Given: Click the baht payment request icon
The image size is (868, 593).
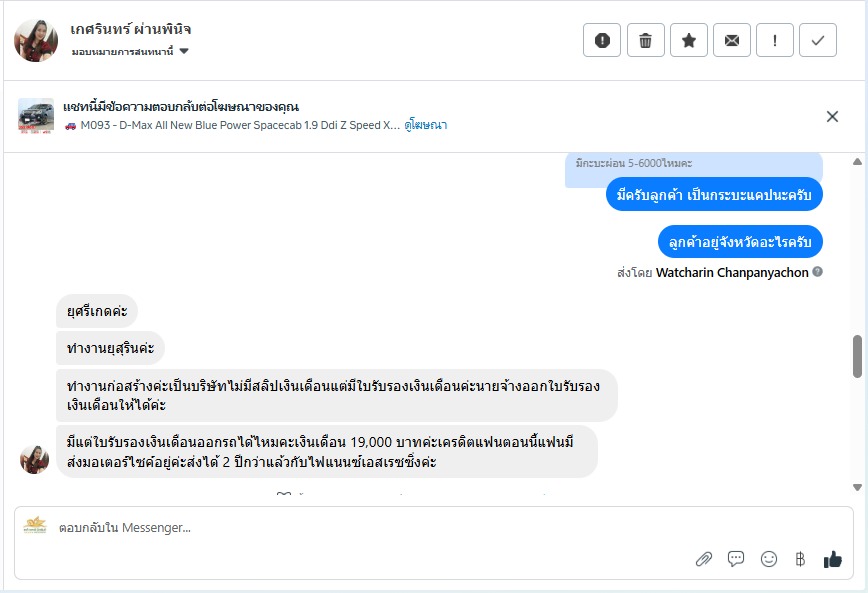Looking at the screenshot, I should (799, 559).
